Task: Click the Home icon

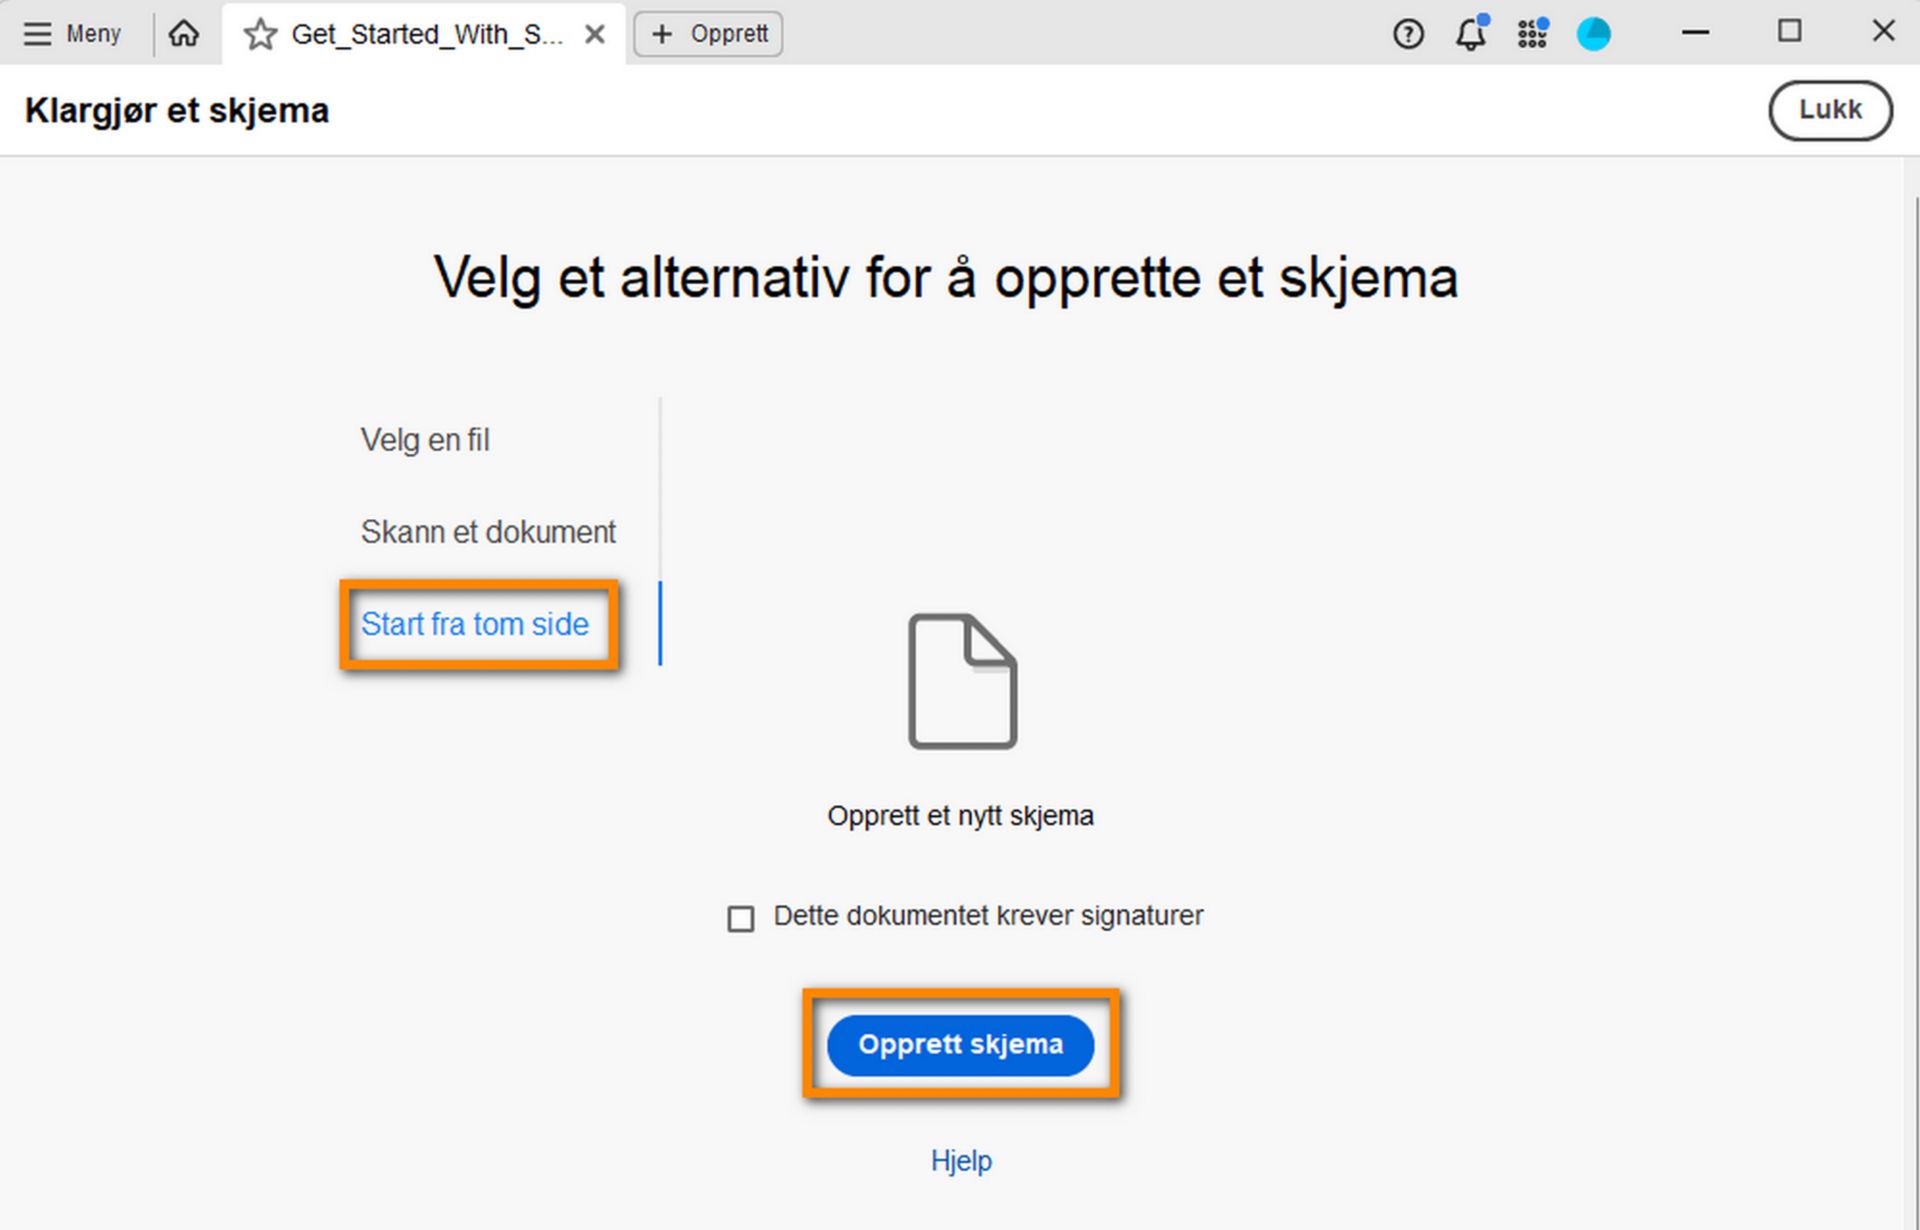Action: point(184,33)
